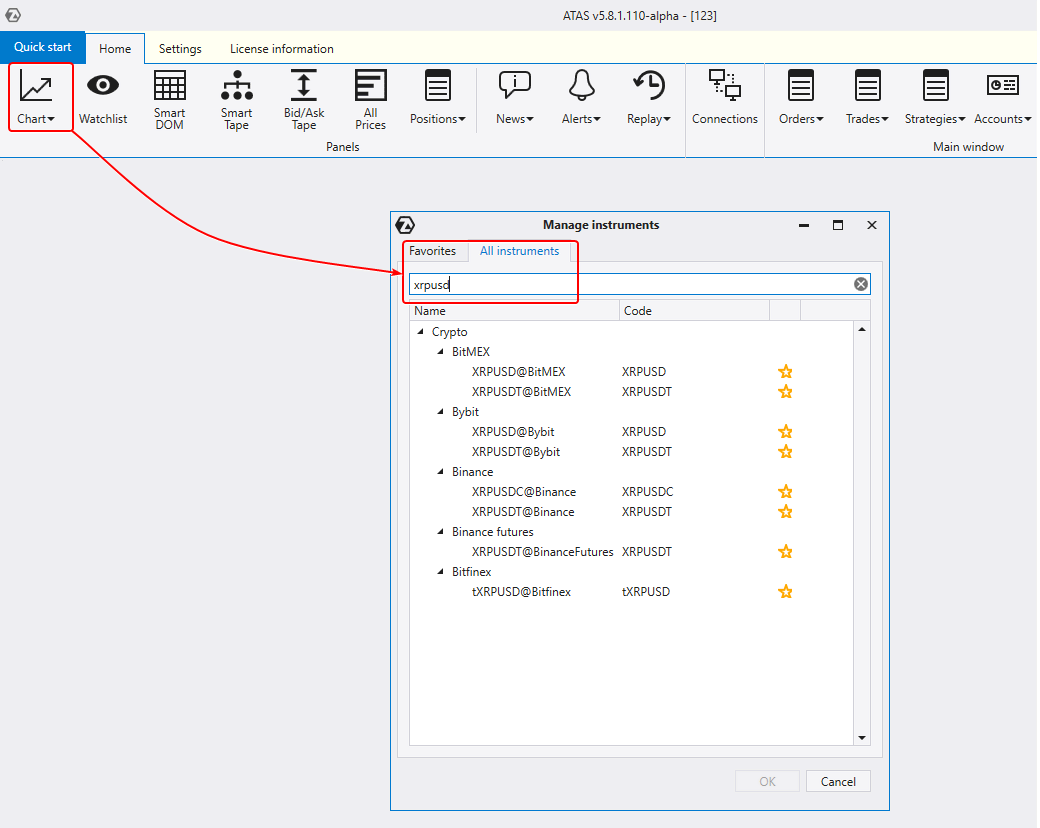1040x828 pixels.
Task: Collapse the Crypto tree node
Action: [420, 332]
